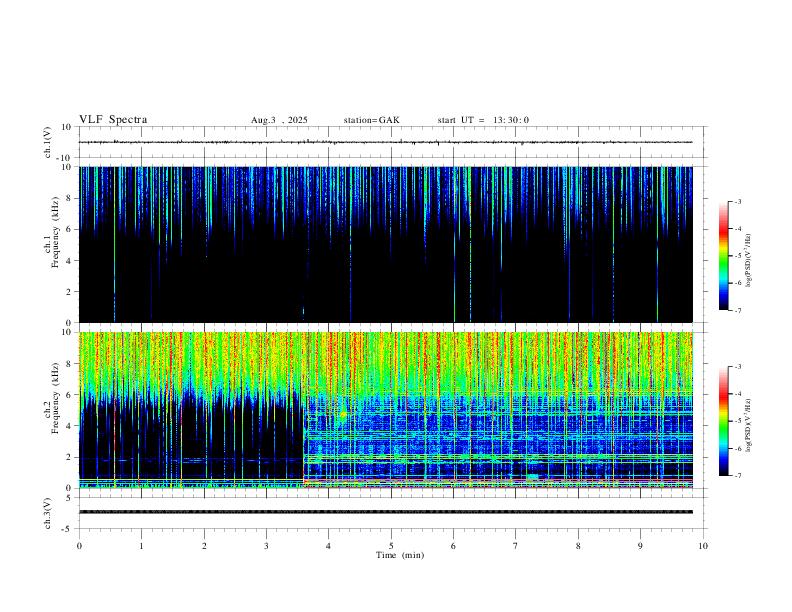Select the "Aug.3 , 2025" date text
The image size is (792, 612).
coord(279,120)
